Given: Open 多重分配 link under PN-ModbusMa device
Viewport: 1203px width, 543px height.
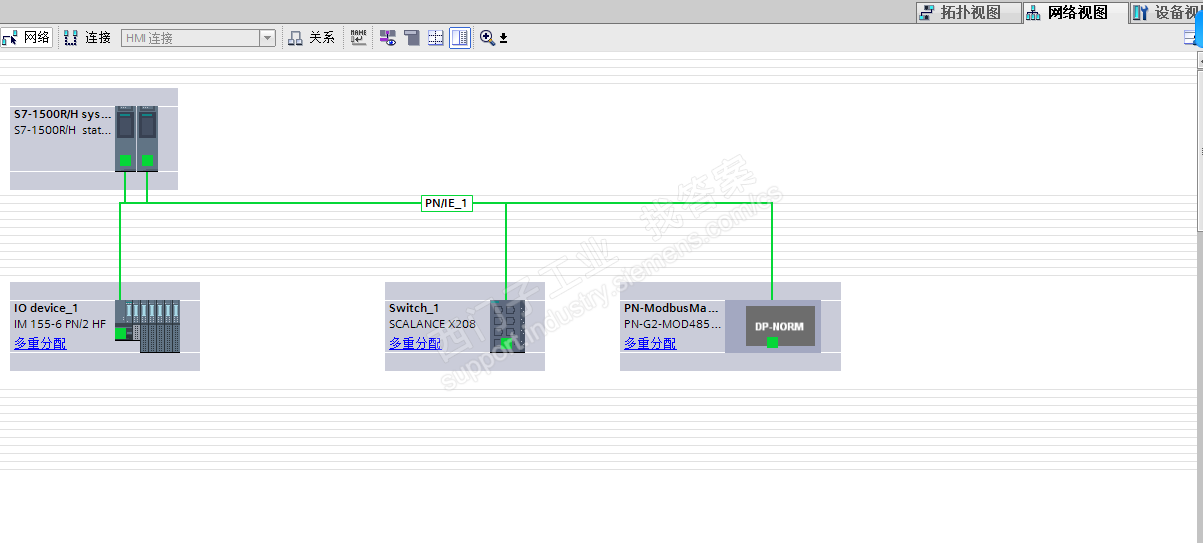Looking at the screenshot, I should pyautogui.click(x=650, y=343).
